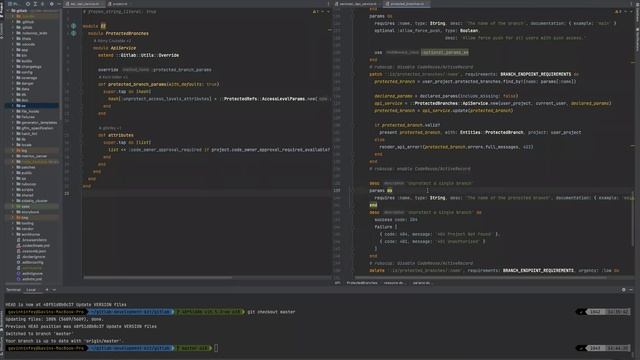This screenshot has height=360, width=640.
Task: Select protected_branches tab in right editor pane
Action: pyautogui.click(x=406, y=4)
